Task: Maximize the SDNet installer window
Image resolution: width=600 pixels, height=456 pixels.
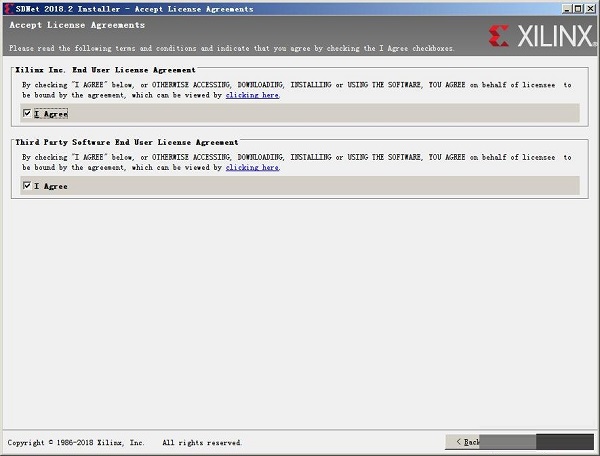Action: coord(578,9)
